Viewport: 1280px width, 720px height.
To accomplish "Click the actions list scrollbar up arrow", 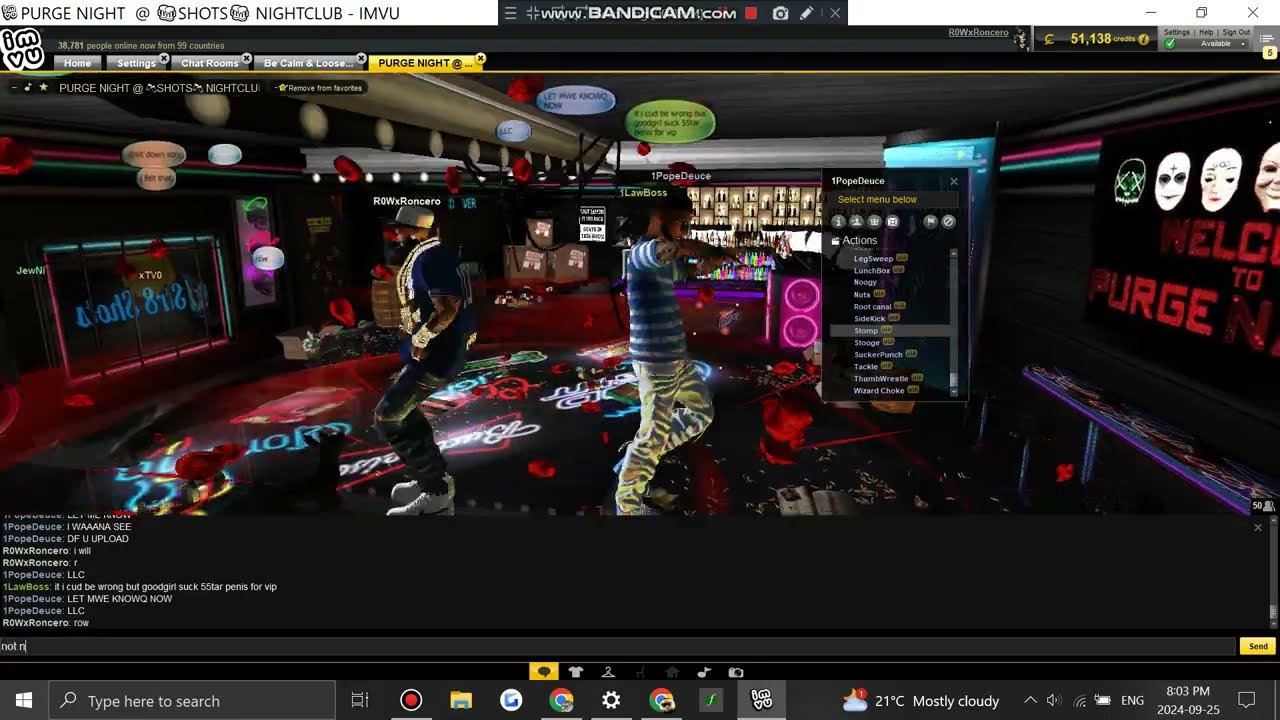I will [953, 253].
